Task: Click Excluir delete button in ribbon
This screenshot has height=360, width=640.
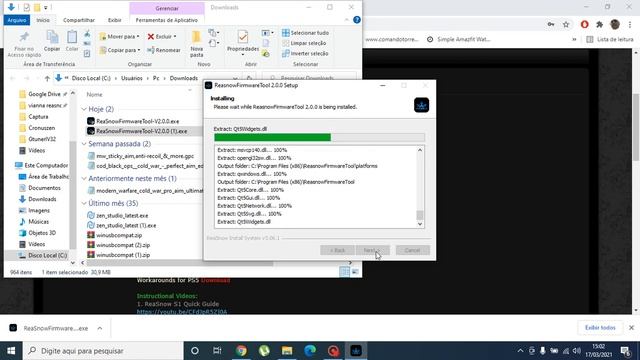Action: (162, 36)
